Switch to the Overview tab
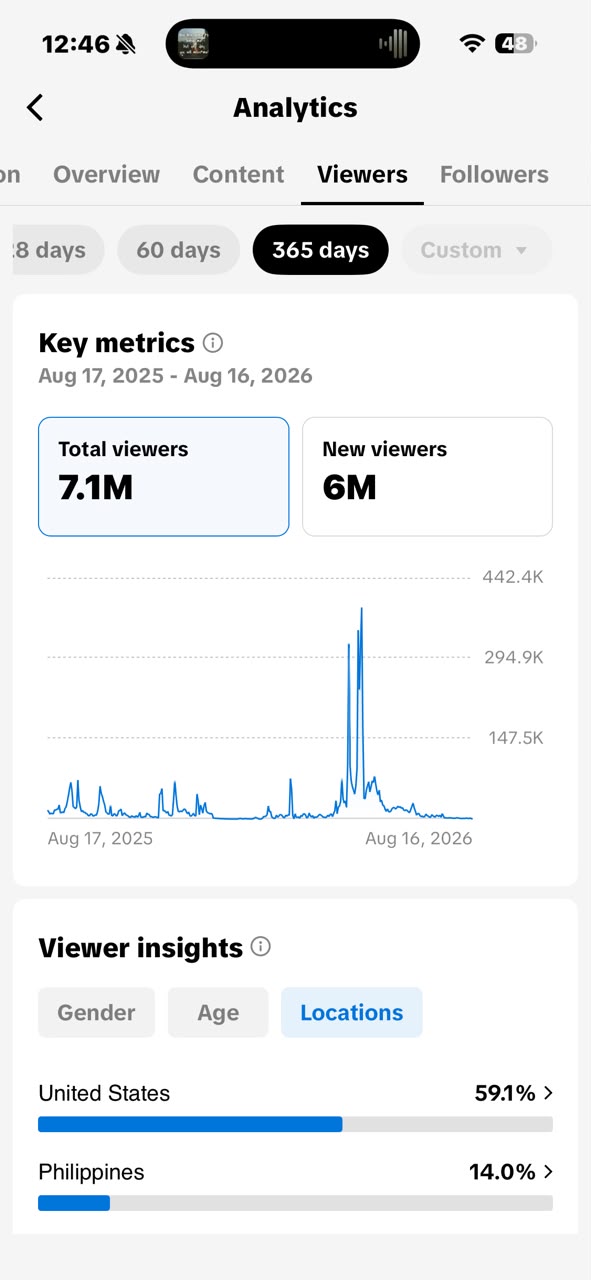The height and width of the screenshot is (1280, 591). click(106, 174)
